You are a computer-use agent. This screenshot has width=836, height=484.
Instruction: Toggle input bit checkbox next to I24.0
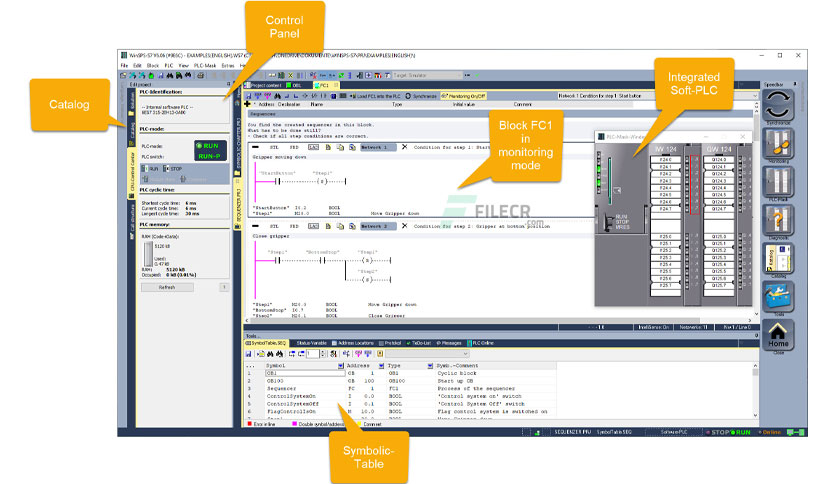click(687, 159)
